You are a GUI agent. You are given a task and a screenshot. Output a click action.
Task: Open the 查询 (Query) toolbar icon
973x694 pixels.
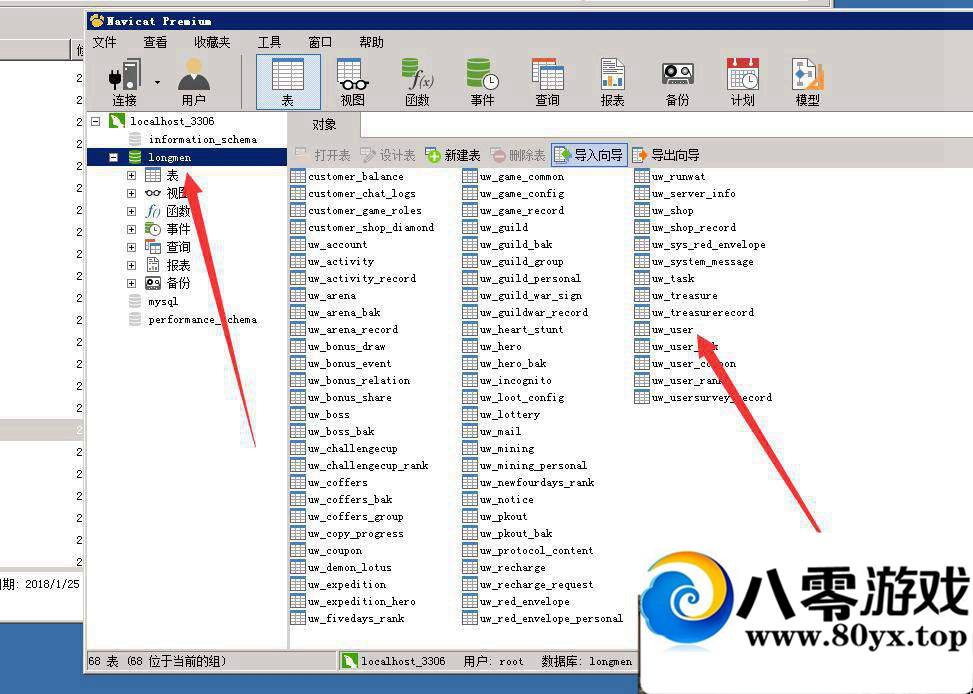pyautogui.click(x=547, y=82)
